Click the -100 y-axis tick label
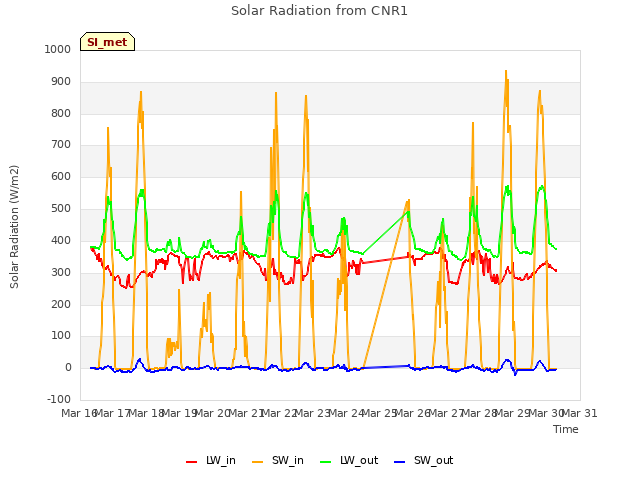This screenshot has width=640, height=480. tap(59, 399)
